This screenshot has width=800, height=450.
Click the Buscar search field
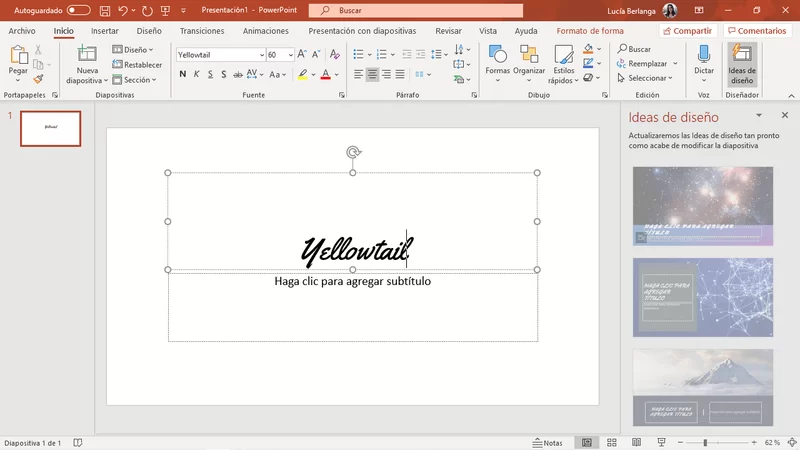(x=416, y=10)
